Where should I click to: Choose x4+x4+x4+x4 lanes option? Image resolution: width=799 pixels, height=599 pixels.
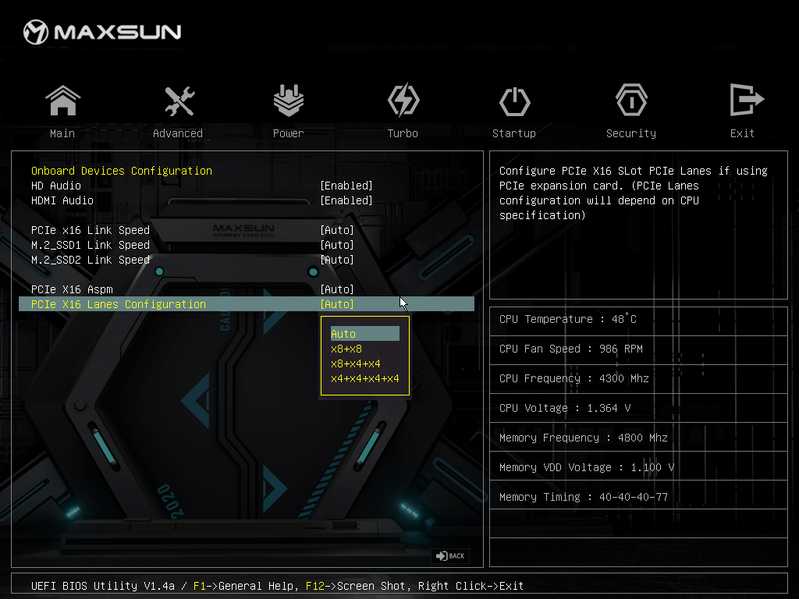365,378
